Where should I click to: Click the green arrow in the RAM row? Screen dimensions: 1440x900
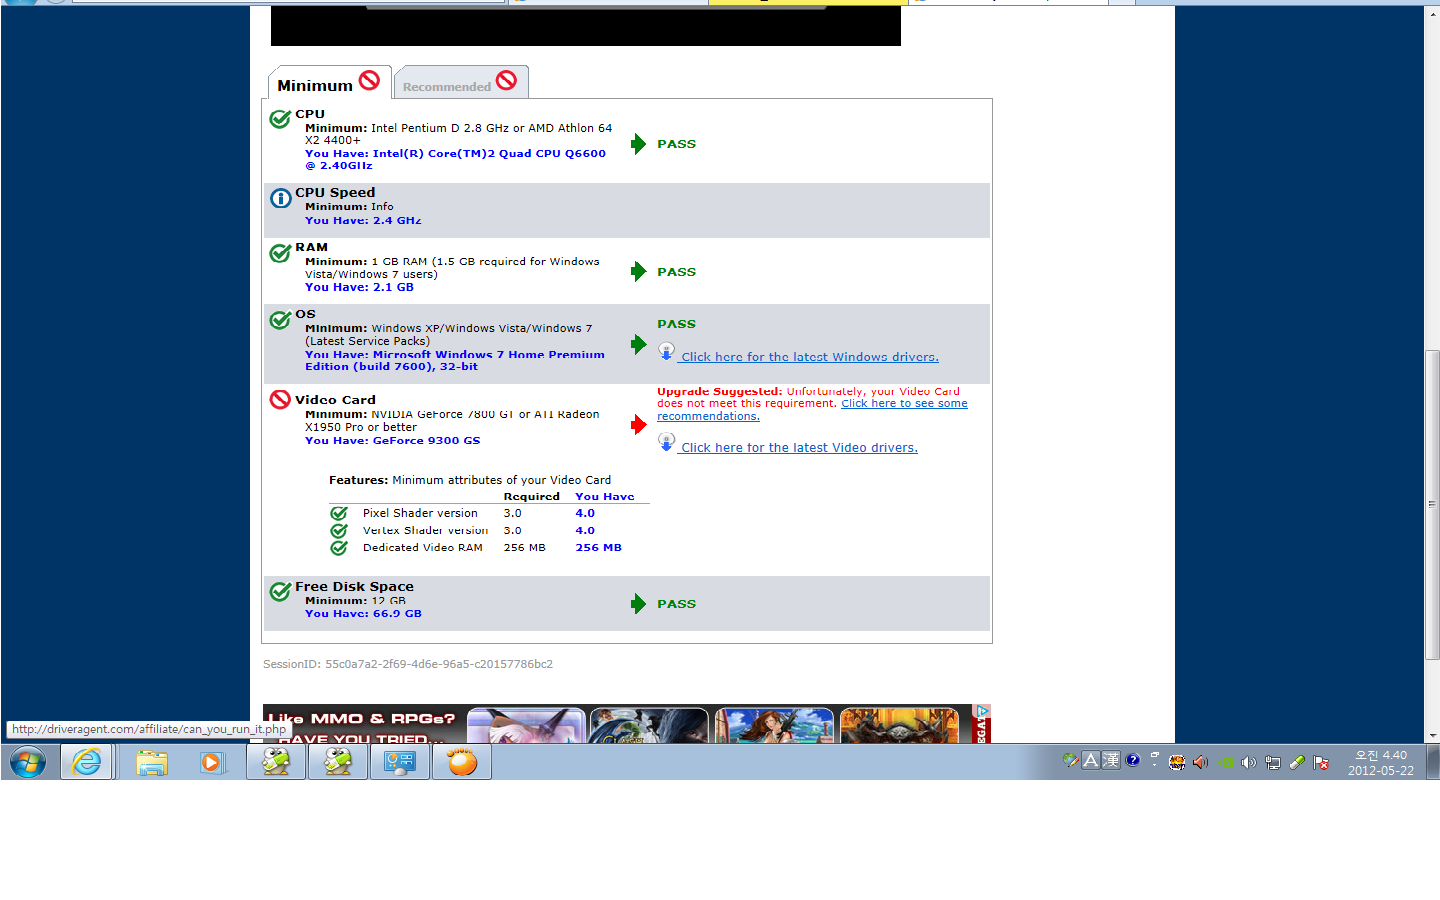click(x=638, y=271)
